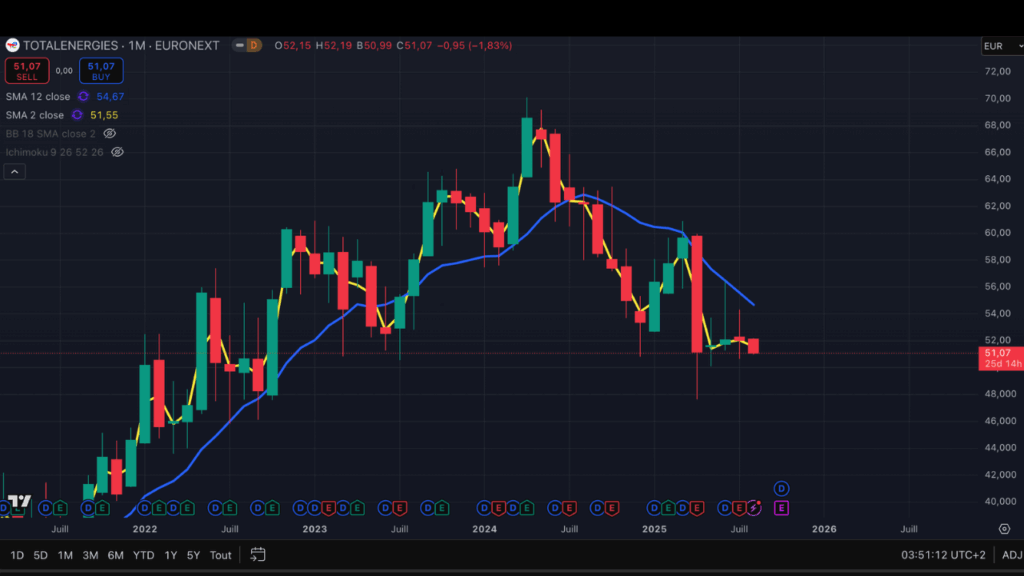Click the Ichimoku 9 26 52 26 legend label
This screenshot has width=1024, height=576.
(54, 152)
